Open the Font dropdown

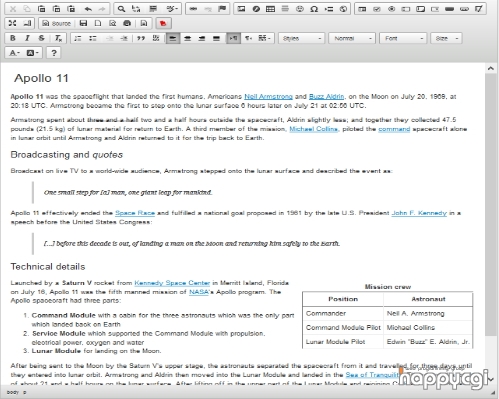(x=403, y=38)
